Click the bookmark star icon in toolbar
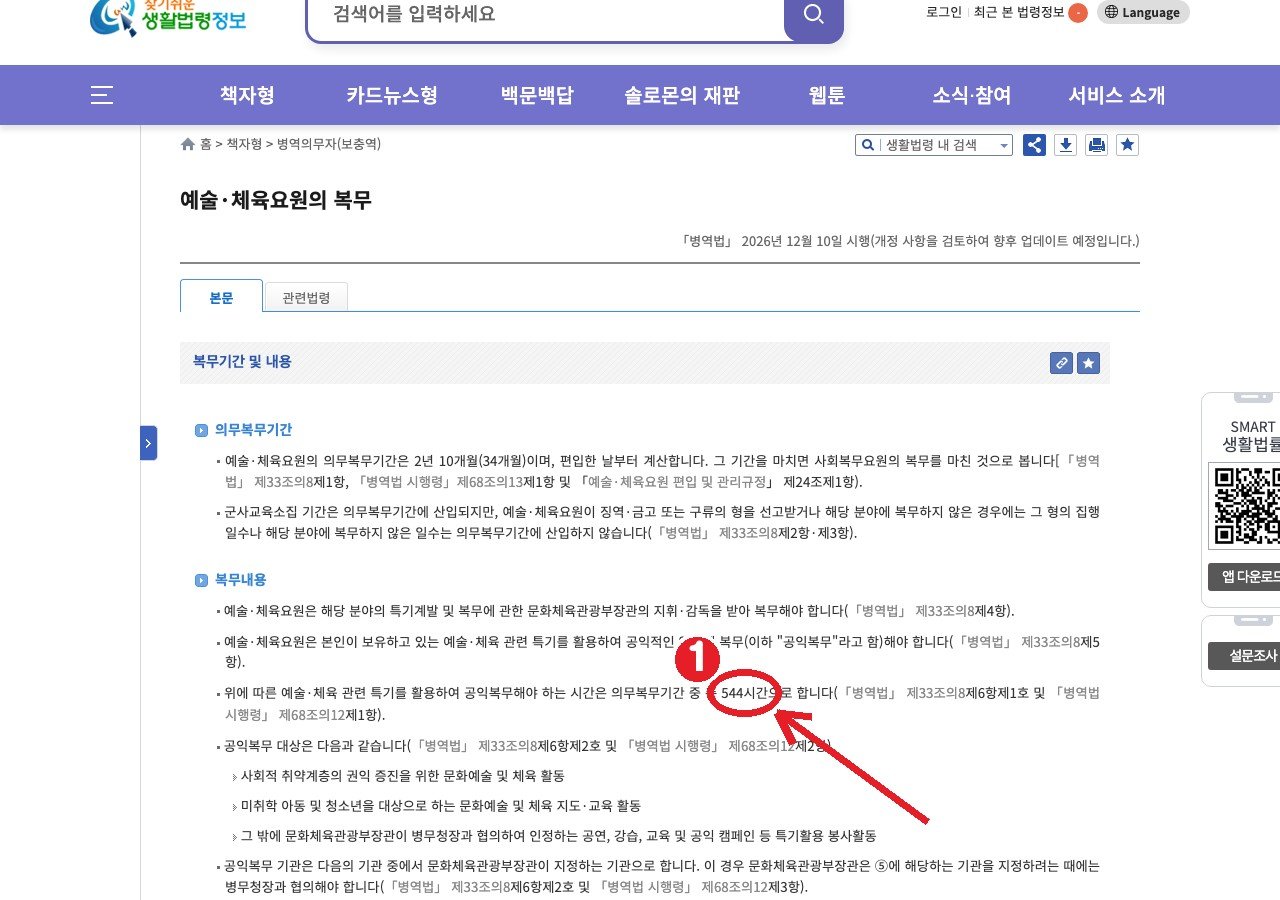 (x=1128, y=145)
